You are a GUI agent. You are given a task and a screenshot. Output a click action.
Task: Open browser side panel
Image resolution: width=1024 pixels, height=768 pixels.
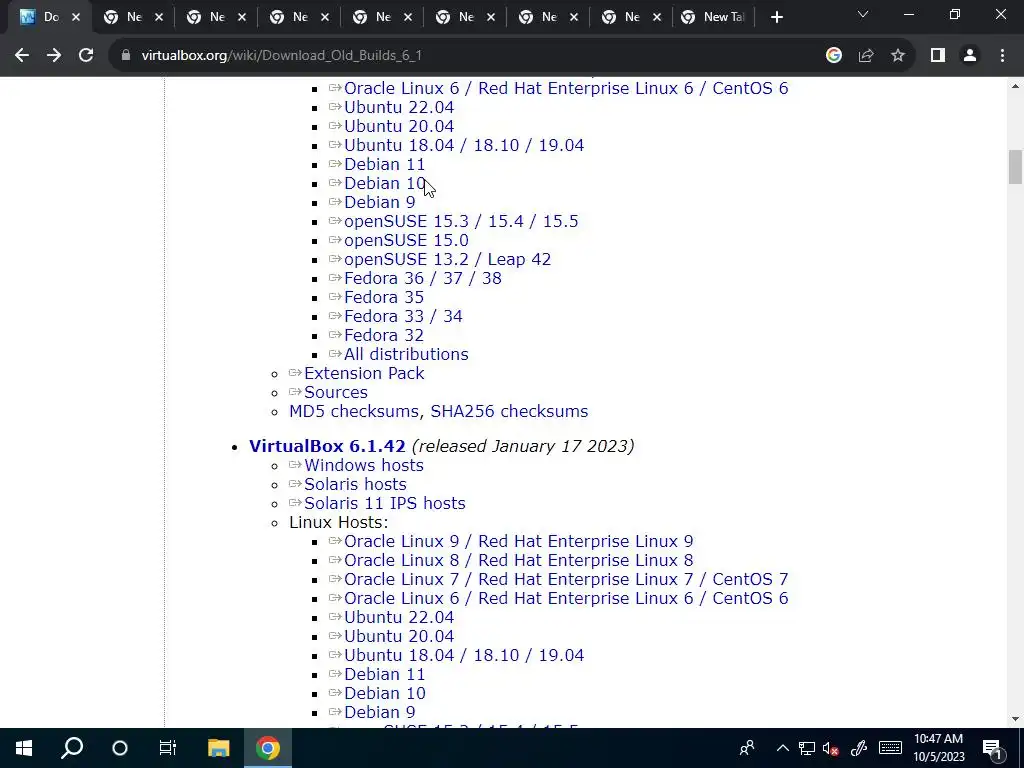(x=938, y=56)
